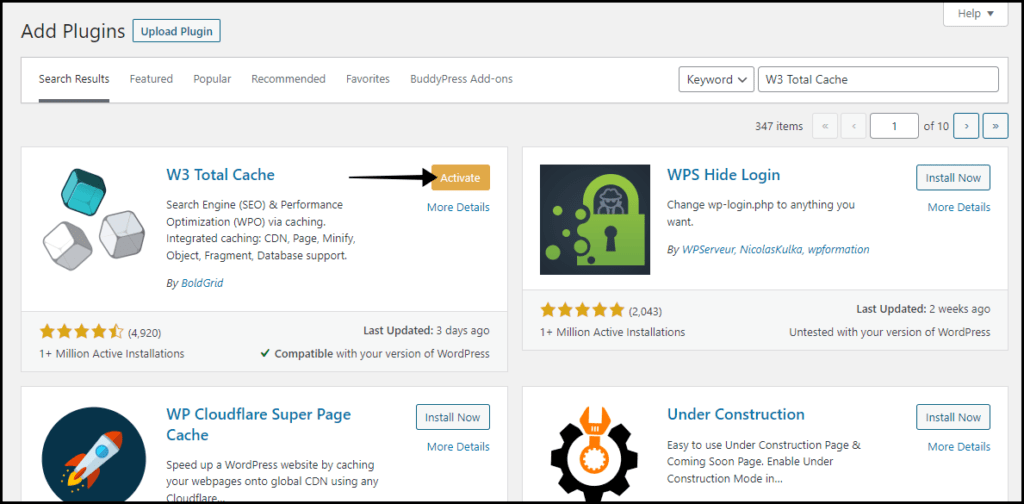1024x504 pixels.
Task: Go to next page of results
Action: coord(966,126)
